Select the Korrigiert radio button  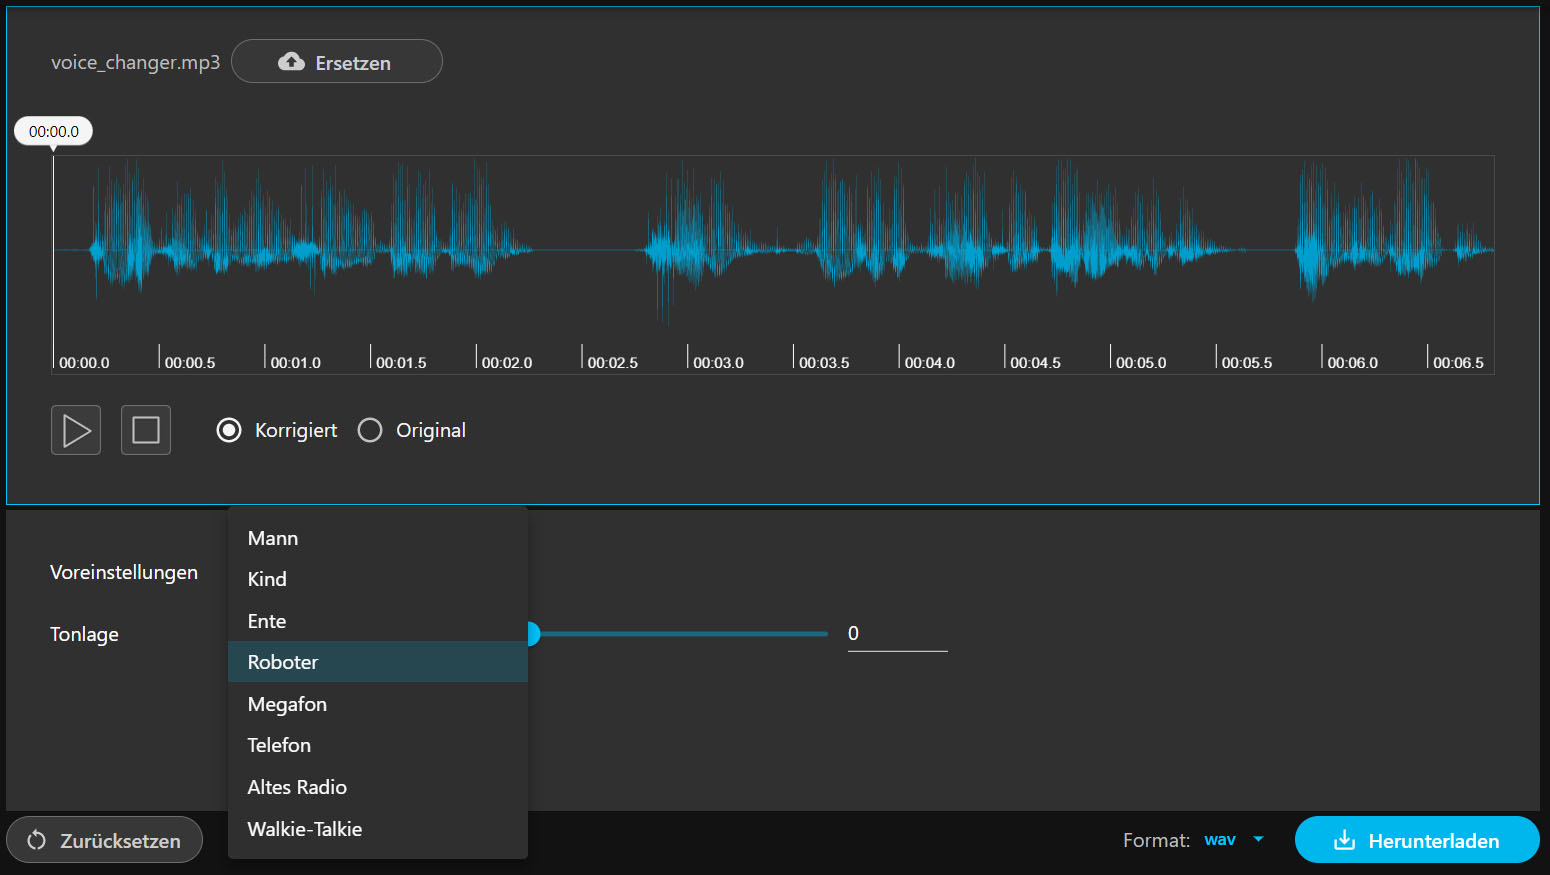(x=229, y=430)
